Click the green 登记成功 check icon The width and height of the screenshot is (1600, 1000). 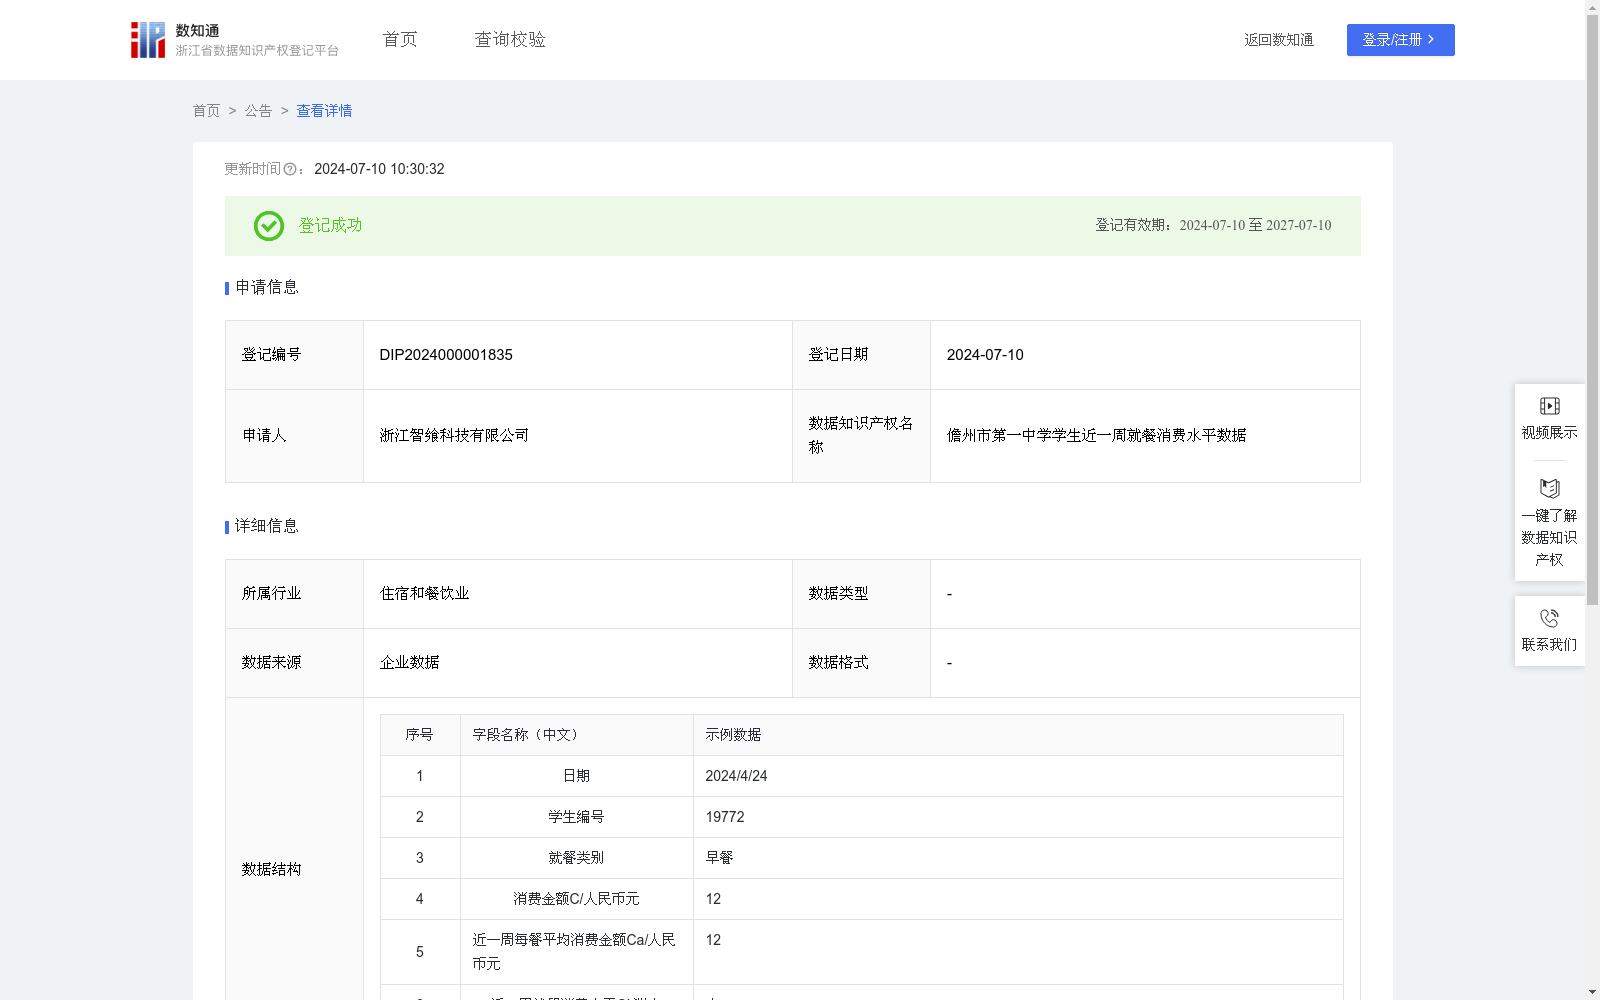[x=269, y=226]
